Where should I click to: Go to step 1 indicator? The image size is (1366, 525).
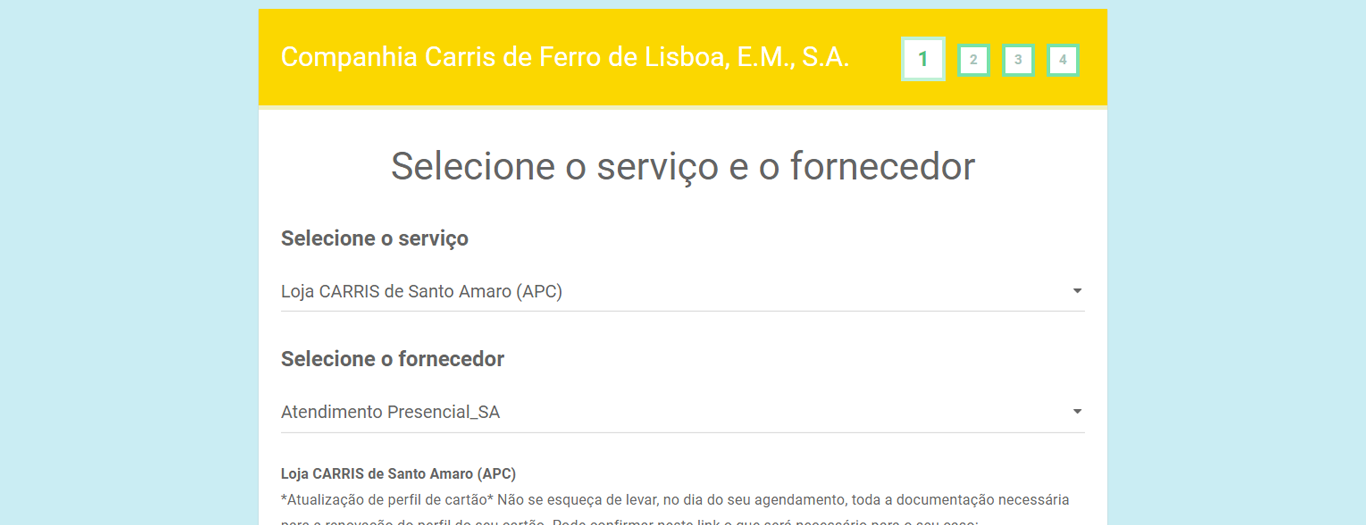(922, 59)
